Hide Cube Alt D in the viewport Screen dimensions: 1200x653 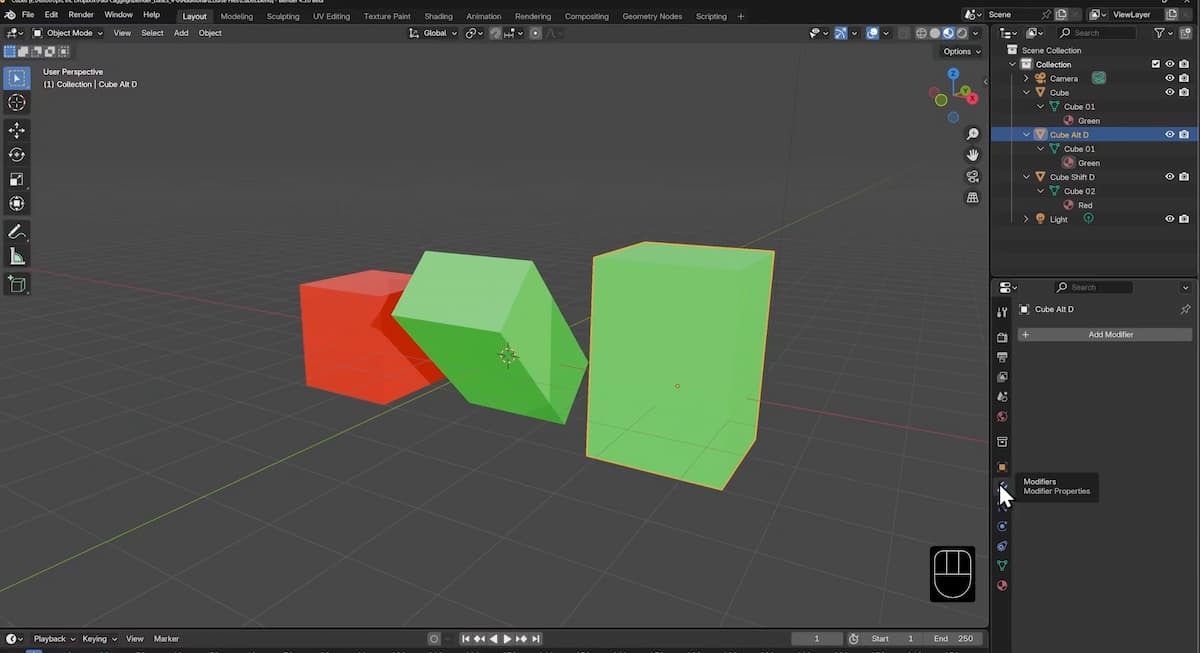click(x=1169, y=135)
